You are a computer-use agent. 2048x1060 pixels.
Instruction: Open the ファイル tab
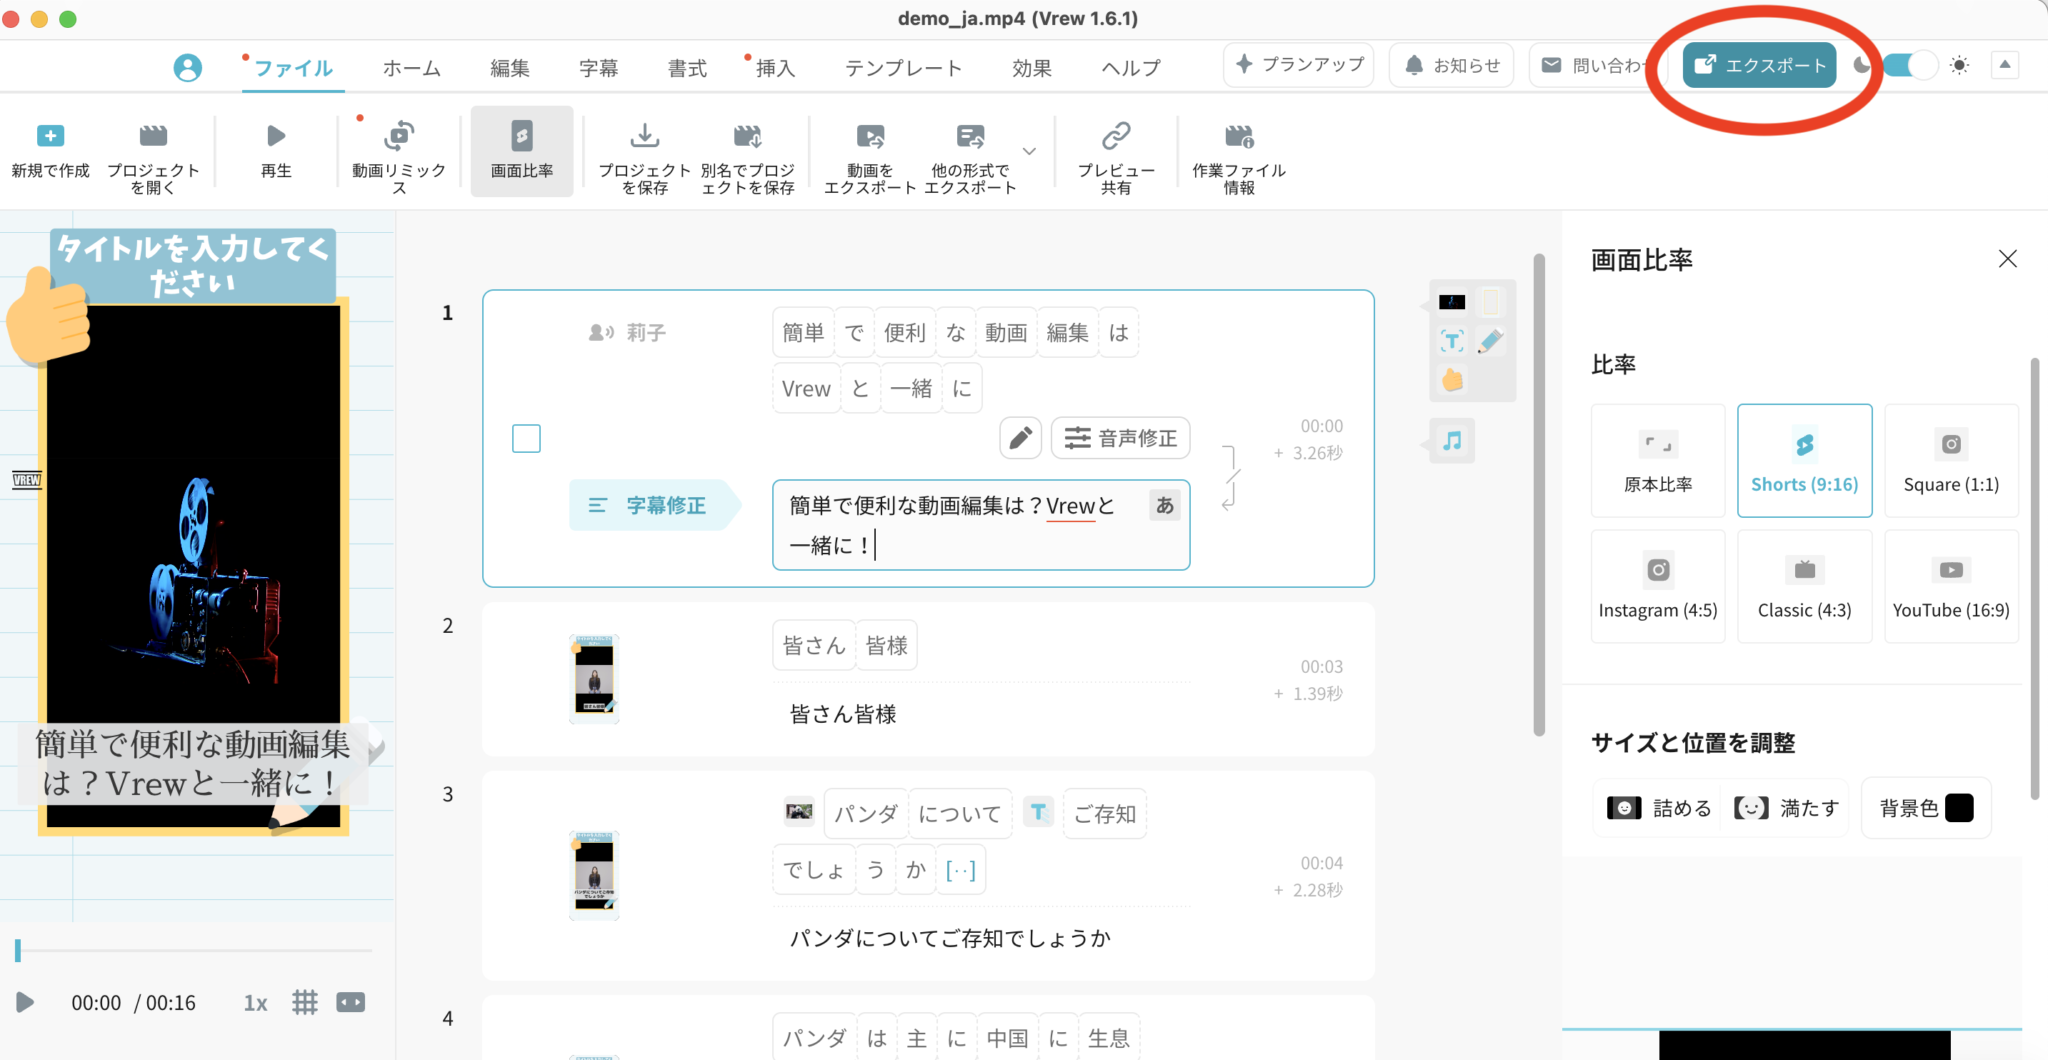tap(293, 68)
